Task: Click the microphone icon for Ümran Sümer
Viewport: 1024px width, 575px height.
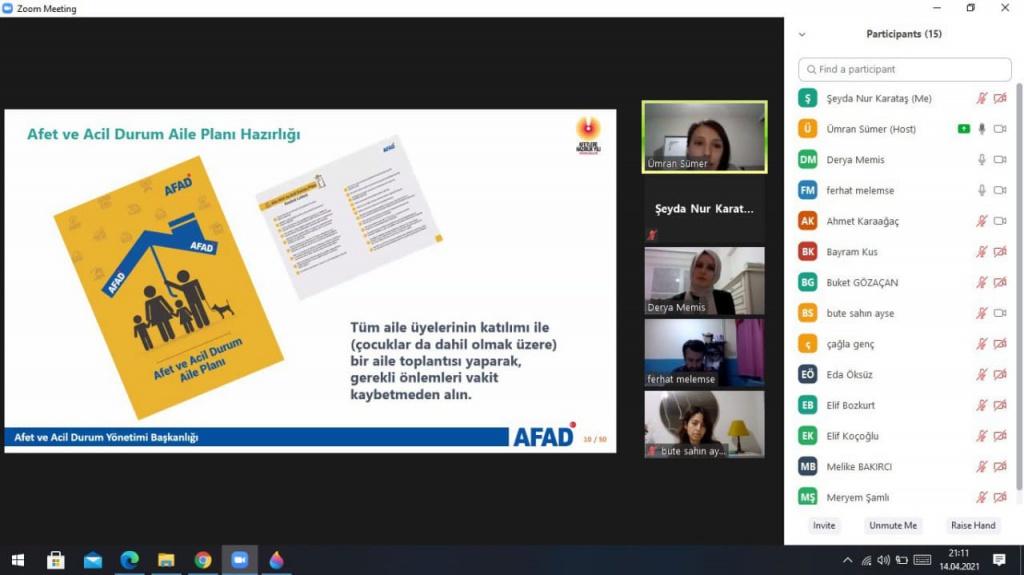Action: click(x=982, y=129)
